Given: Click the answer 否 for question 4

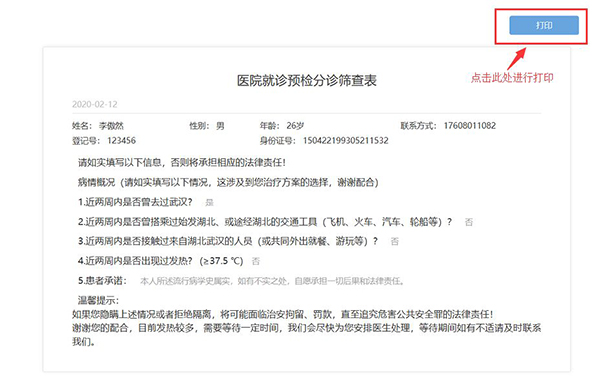Looking at the screenshot, I should (256, 261).
